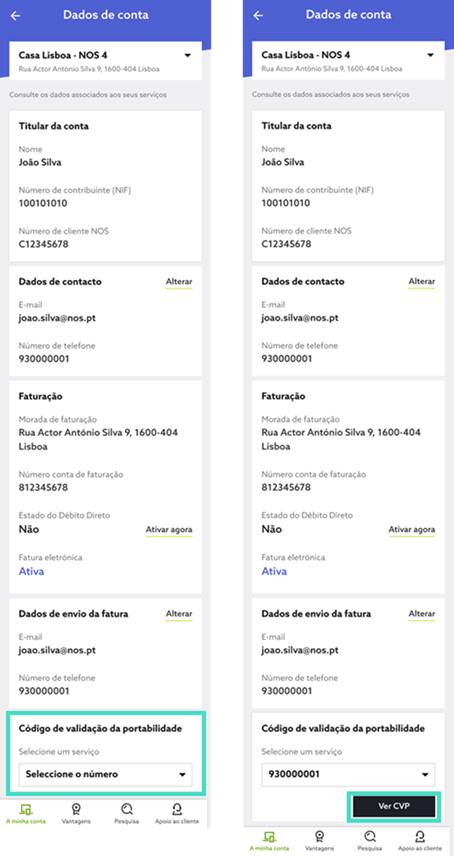The height and width of the screenshot is (856, 454).
Task: Click Alterar for Dados de contacto on Ver CVP screen
Action: click(x=422, y=282)
